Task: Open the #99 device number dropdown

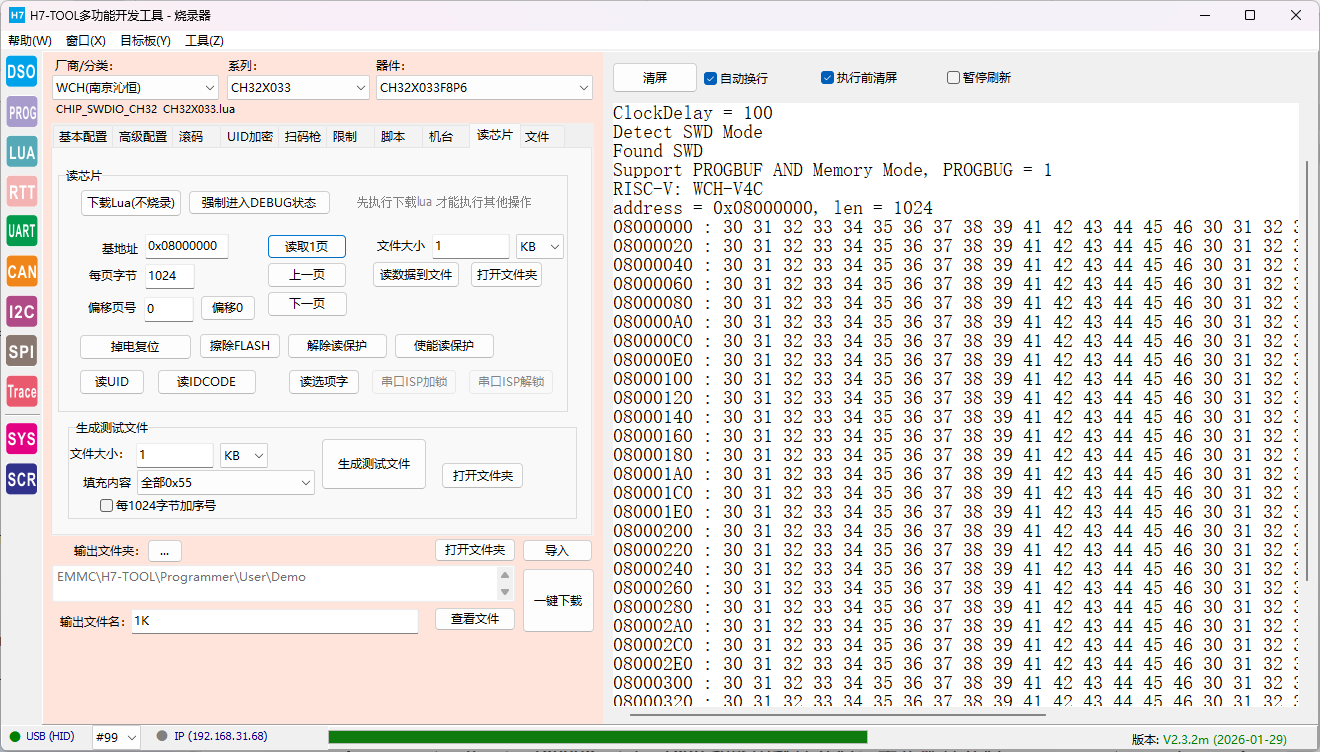Action: [x=116, y=737]
